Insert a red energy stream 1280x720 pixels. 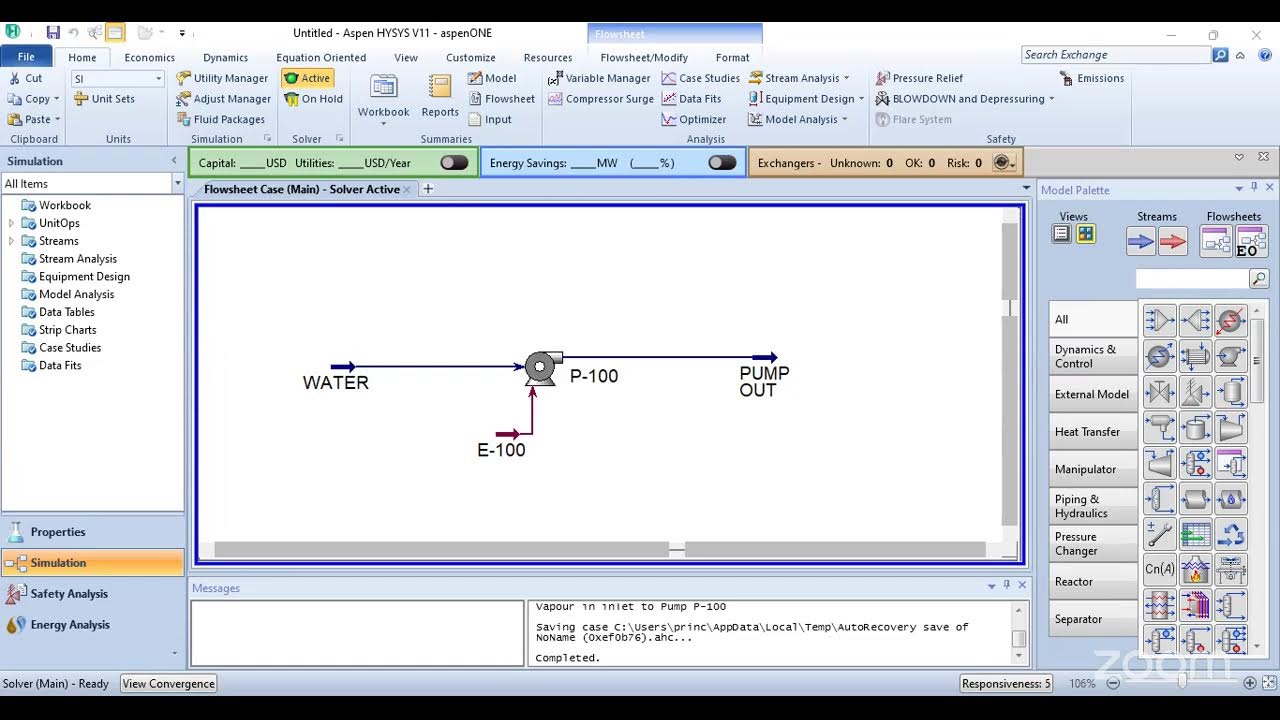tap(1173, 241)
